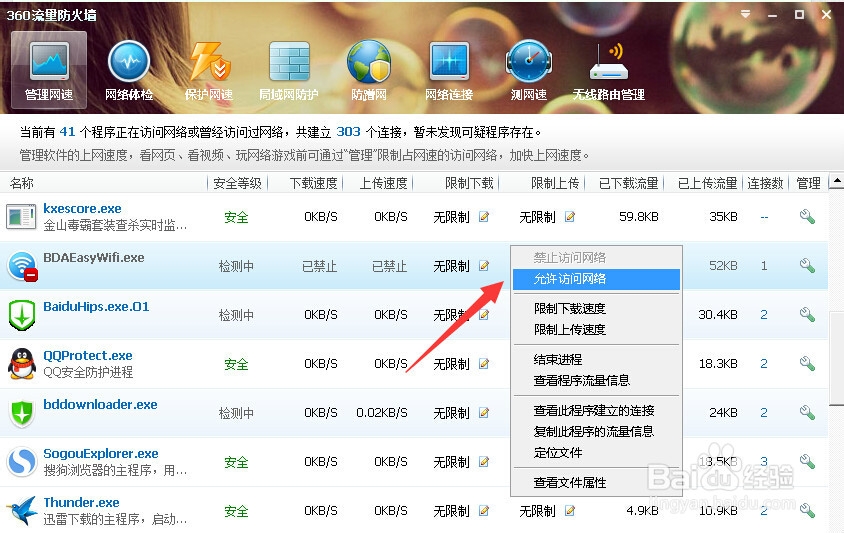Open BaiduHips.exe.01 name link
The height and width of the screenshot is (533, 844).
[x=96, y=306]
